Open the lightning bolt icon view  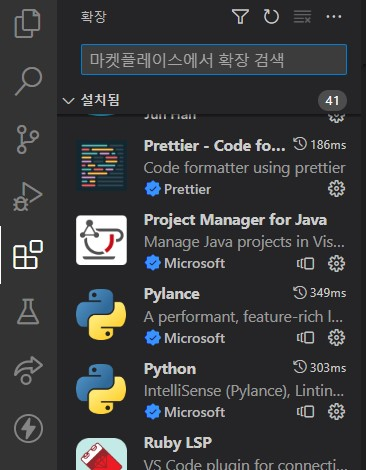coord(28,428)
